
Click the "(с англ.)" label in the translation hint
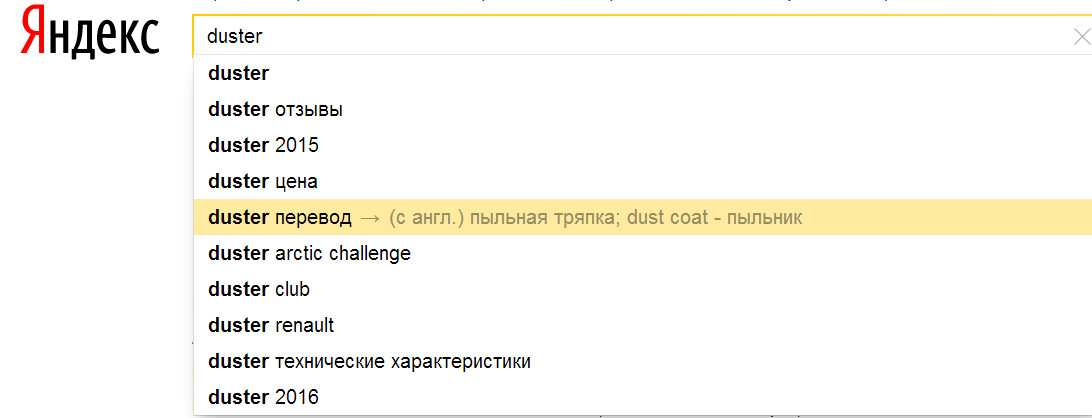click(426, 218)
